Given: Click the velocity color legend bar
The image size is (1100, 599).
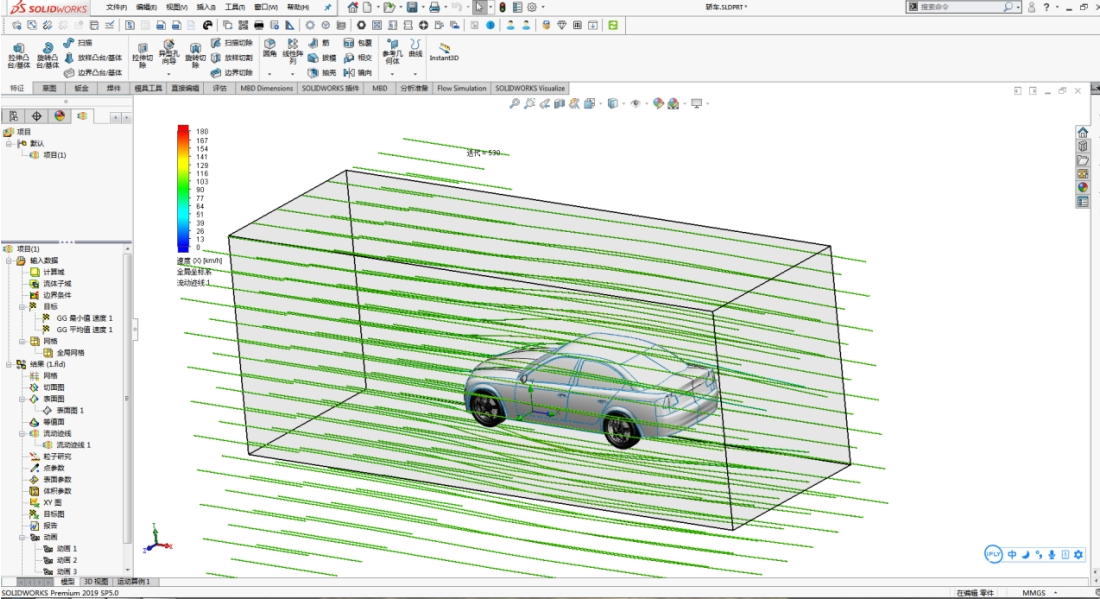Looking at the screenshot, I should point(183,188).
